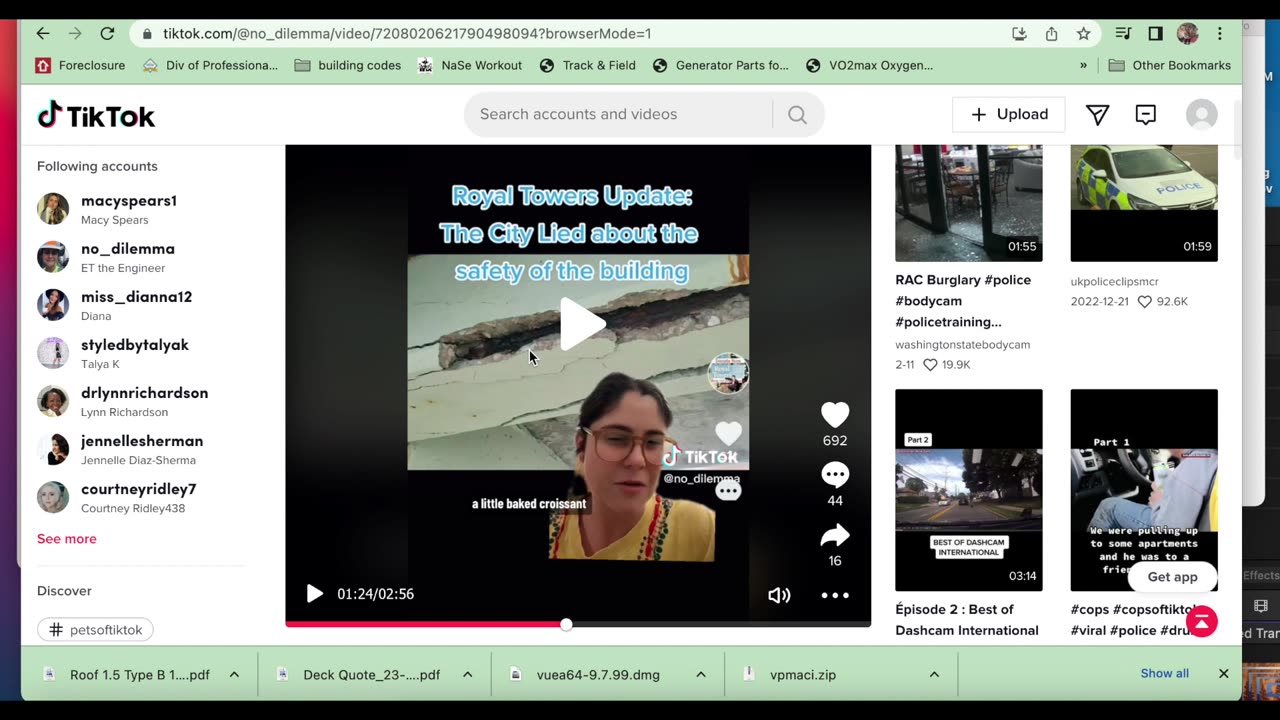Open the Other Bookmarks folder
Image resolution: width=1280 pixels, height=720 pixels.
(1170, 65)
